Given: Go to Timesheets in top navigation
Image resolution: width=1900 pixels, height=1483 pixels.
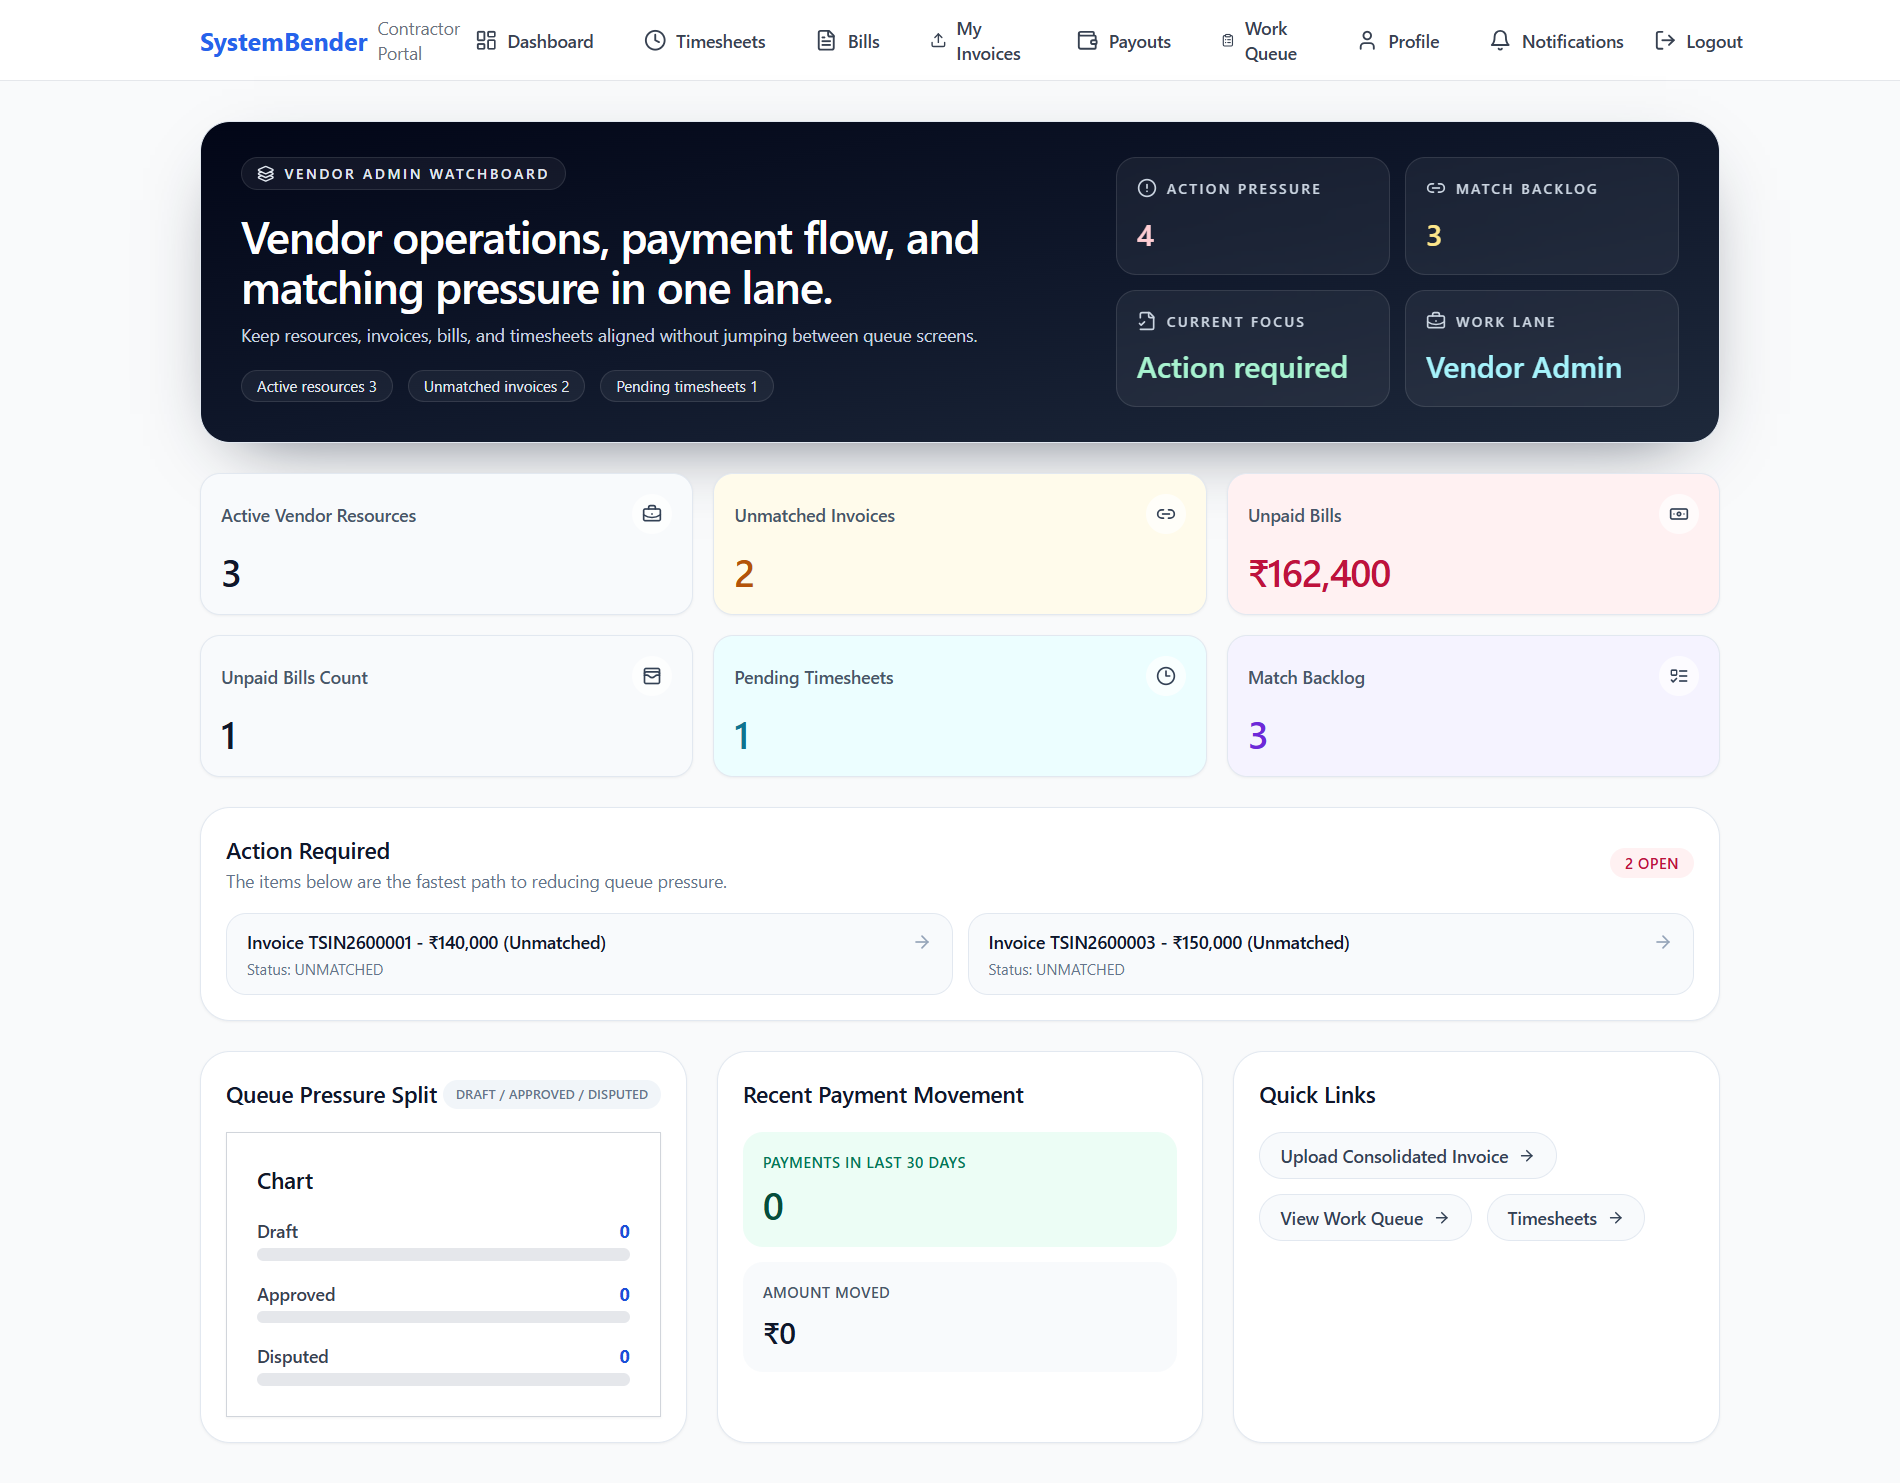Looking at the screenshot, I should pyautogui.click(x=705, y=41).
